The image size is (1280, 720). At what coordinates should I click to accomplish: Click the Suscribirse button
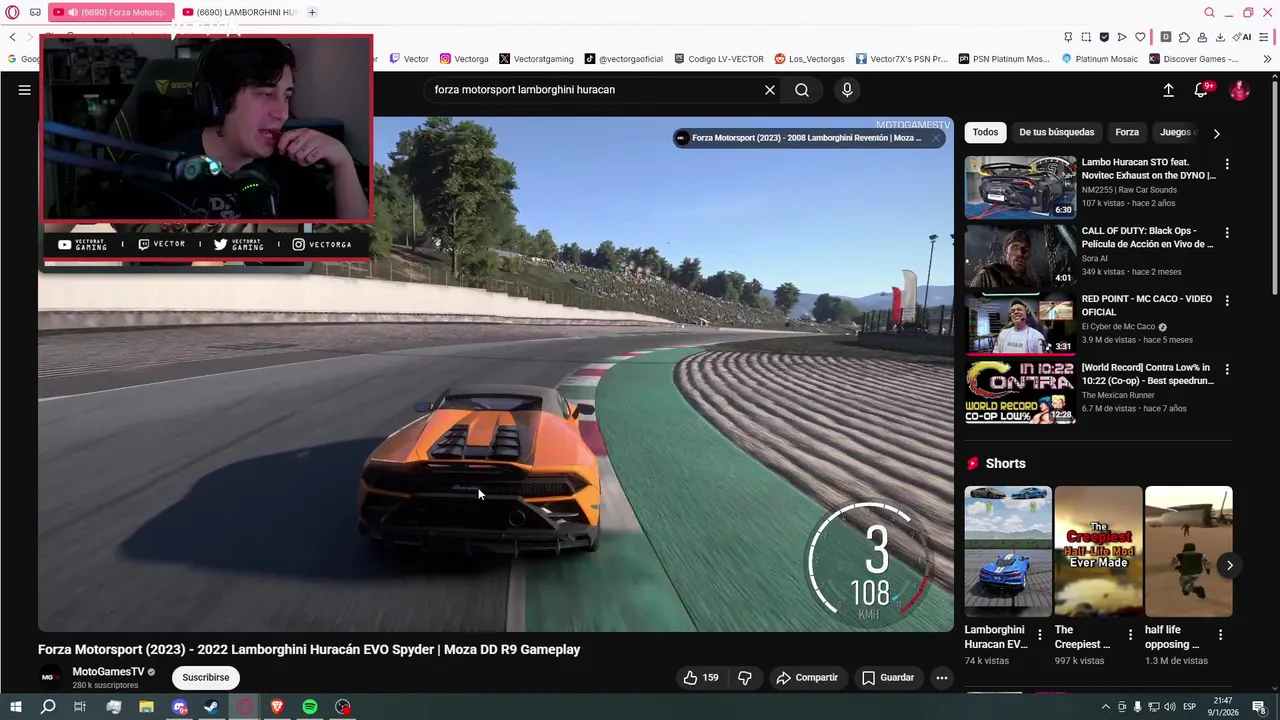tap(206, 677)
